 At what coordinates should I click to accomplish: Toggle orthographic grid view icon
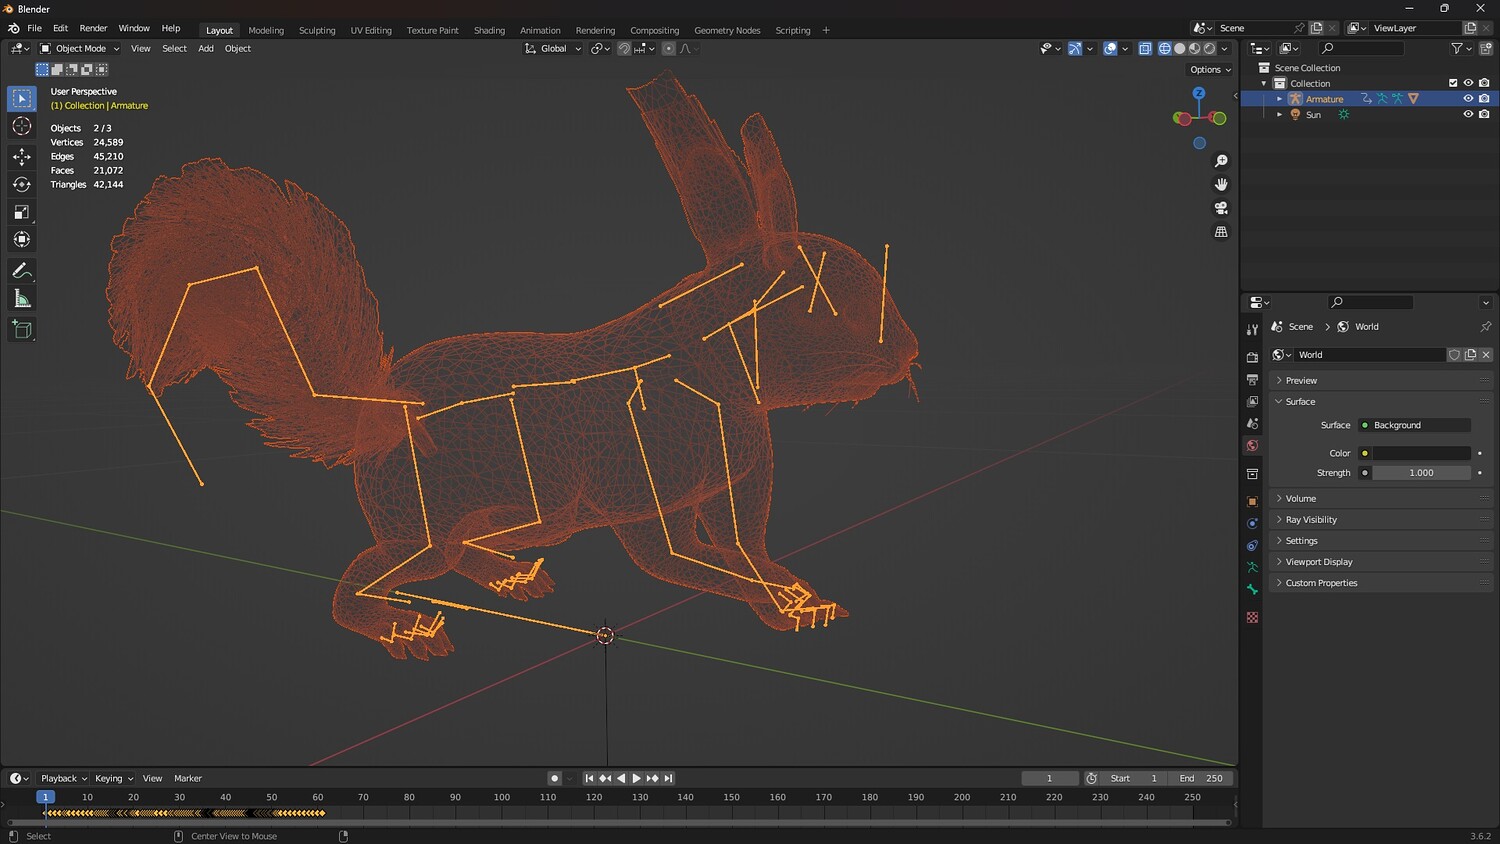1221,232
